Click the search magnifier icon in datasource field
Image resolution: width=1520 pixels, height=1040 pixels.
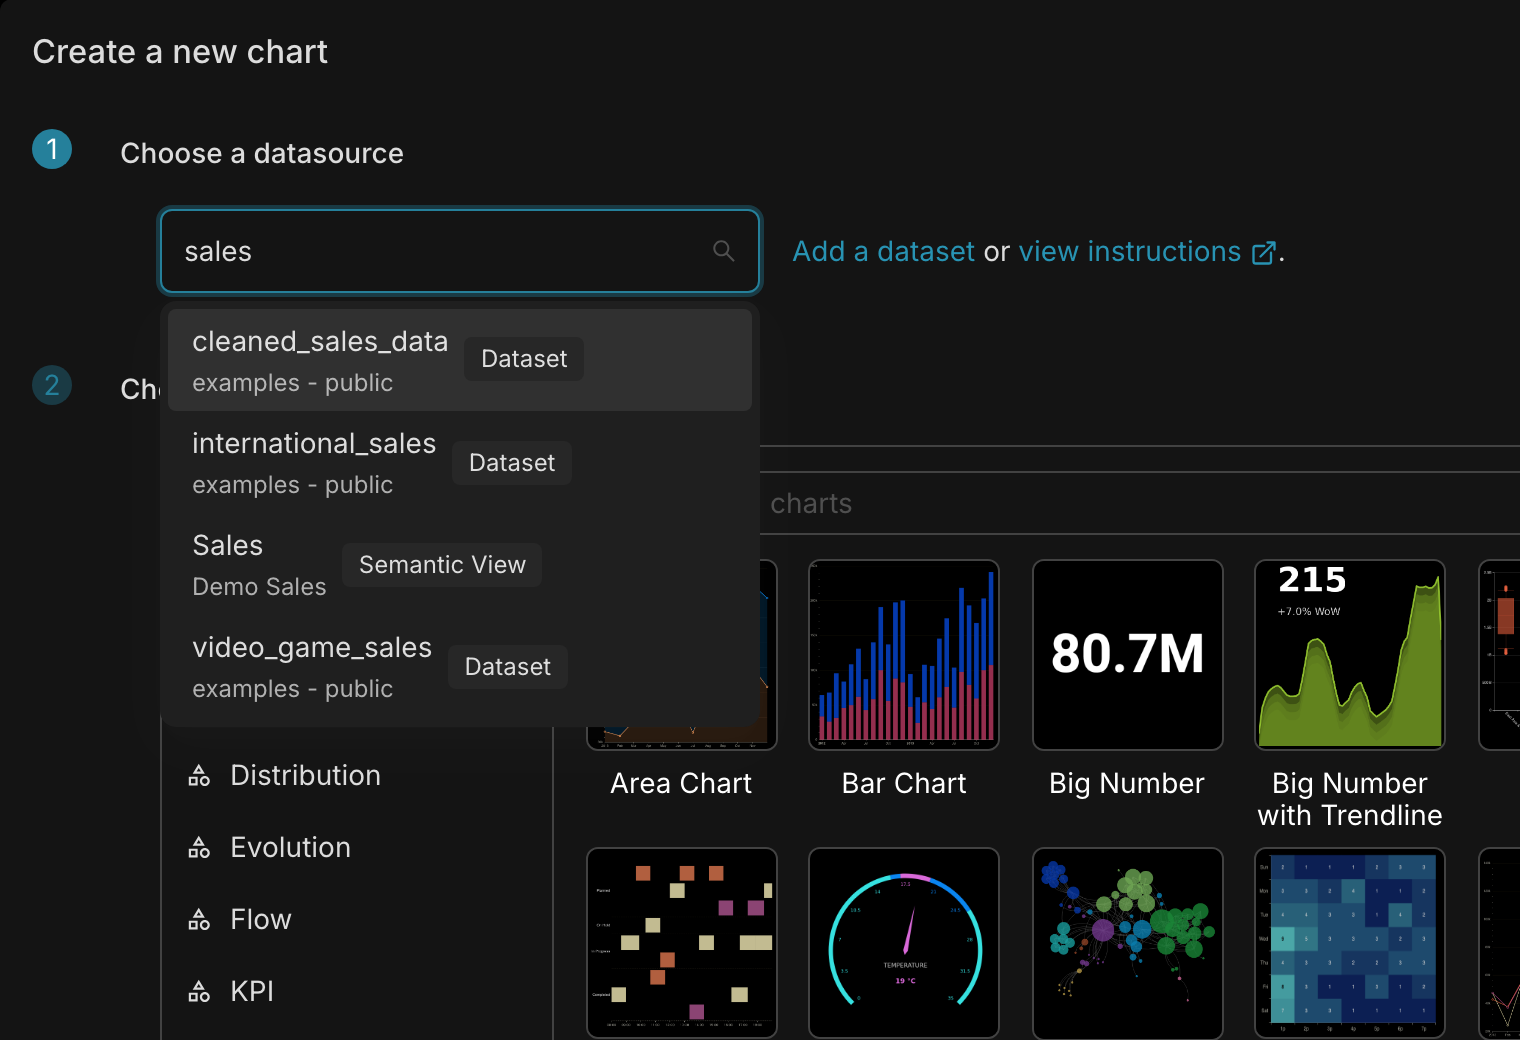point(724,251)
